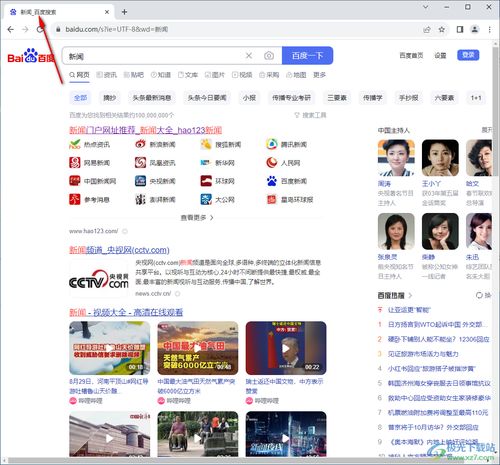
Task: Open the 更多 search category menu
Action: [x=319, y=75]
